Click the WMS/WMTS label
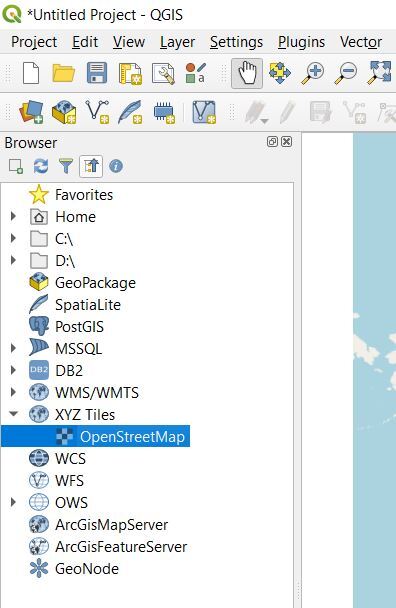The width and height of the screenshot is (396, 608). coord(97,392)
